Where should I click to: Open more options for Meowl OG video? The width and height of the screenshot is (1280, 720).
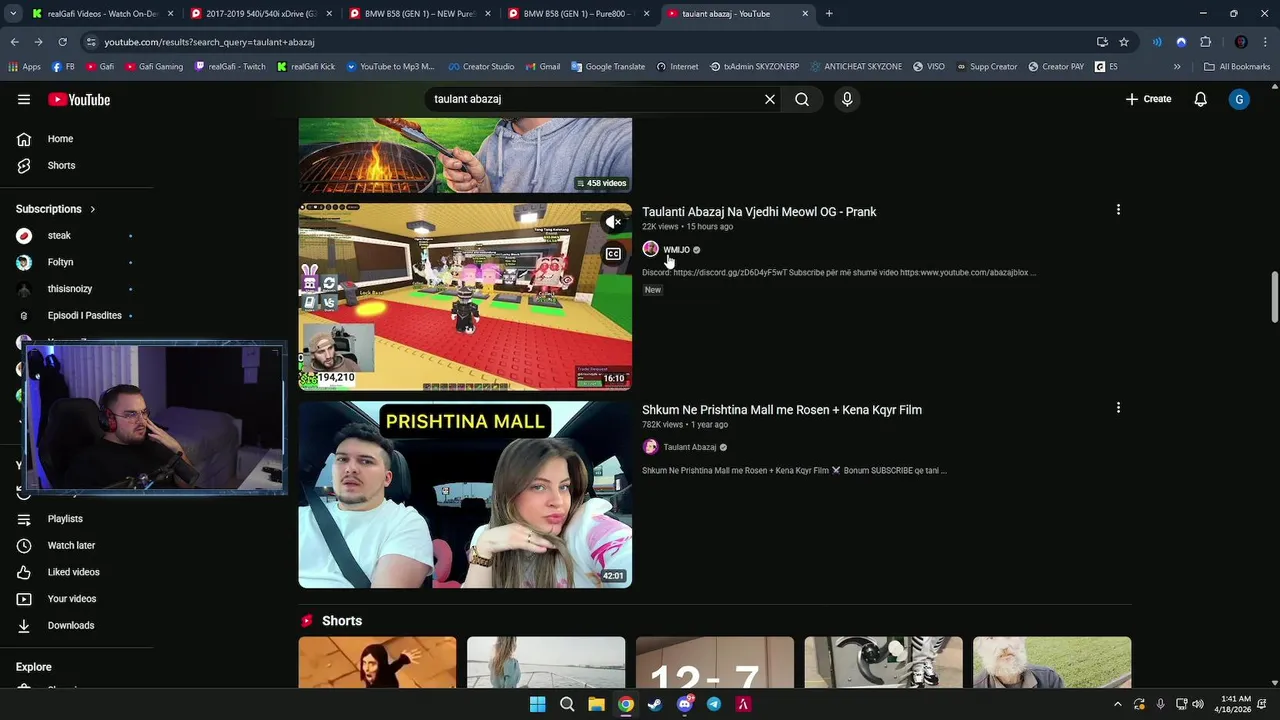pos(1118,210)
